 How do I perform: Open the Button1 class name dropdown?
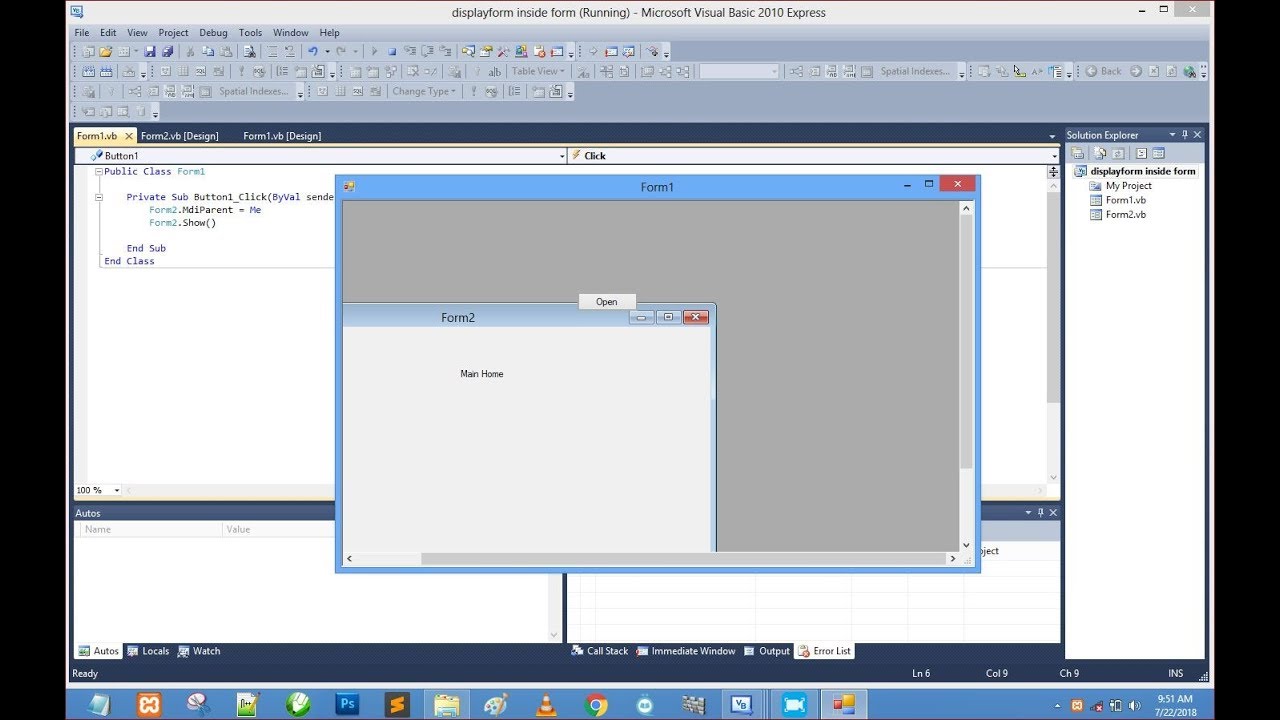pyautogui.click(x=561, y=156)
